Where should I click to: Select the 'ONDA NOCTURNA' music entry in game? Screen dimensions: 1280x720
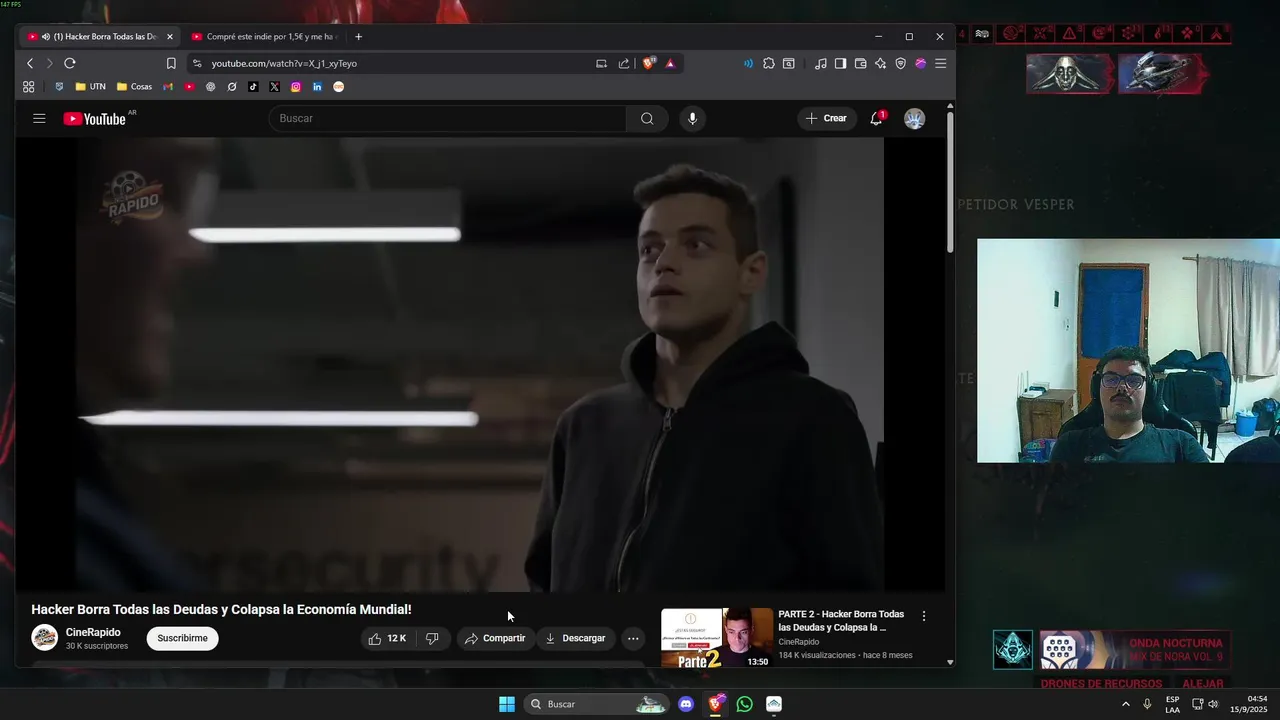(1134, 650)
